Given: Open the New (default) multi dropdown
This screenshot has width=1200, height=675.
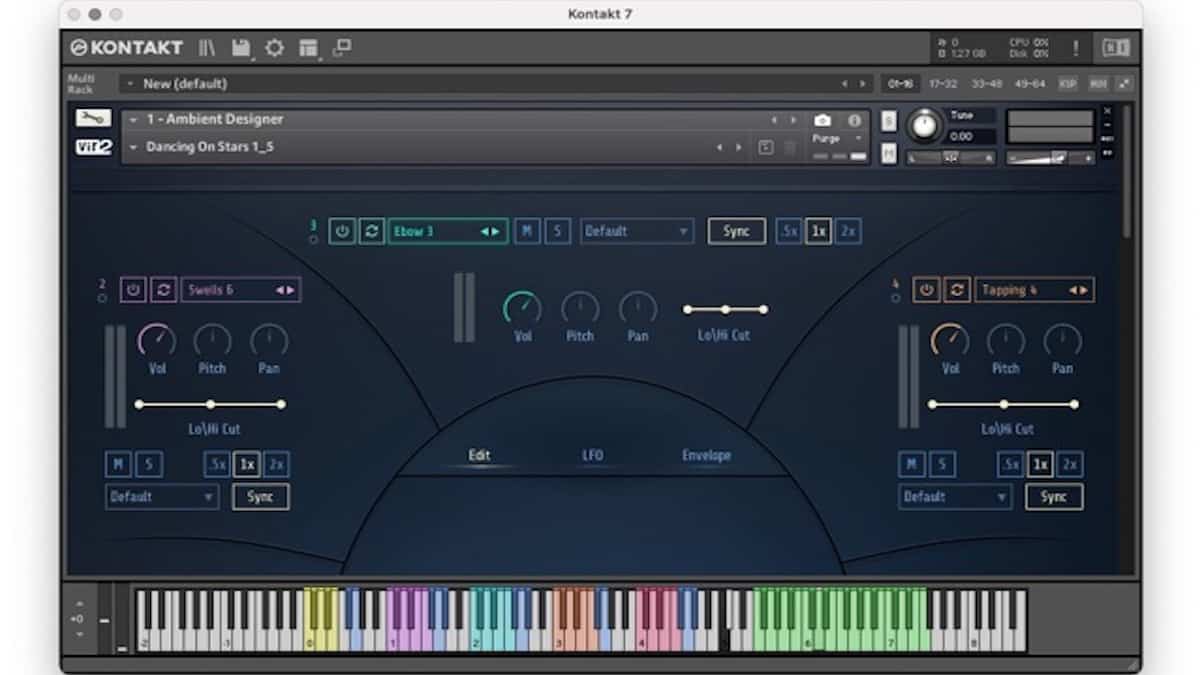Looking at the screenshot, I should click(497, 84).
